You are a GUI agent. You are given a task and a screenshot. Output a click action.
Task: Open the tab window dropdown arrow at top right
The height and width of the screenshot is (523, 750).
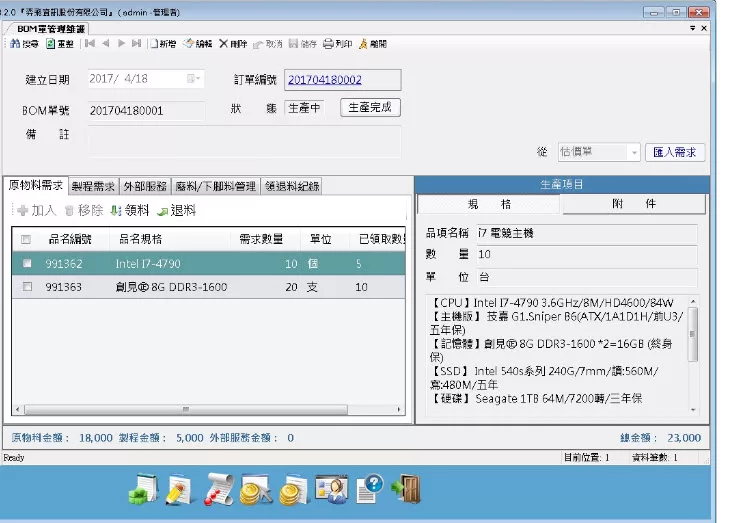[x=691, y=29]
